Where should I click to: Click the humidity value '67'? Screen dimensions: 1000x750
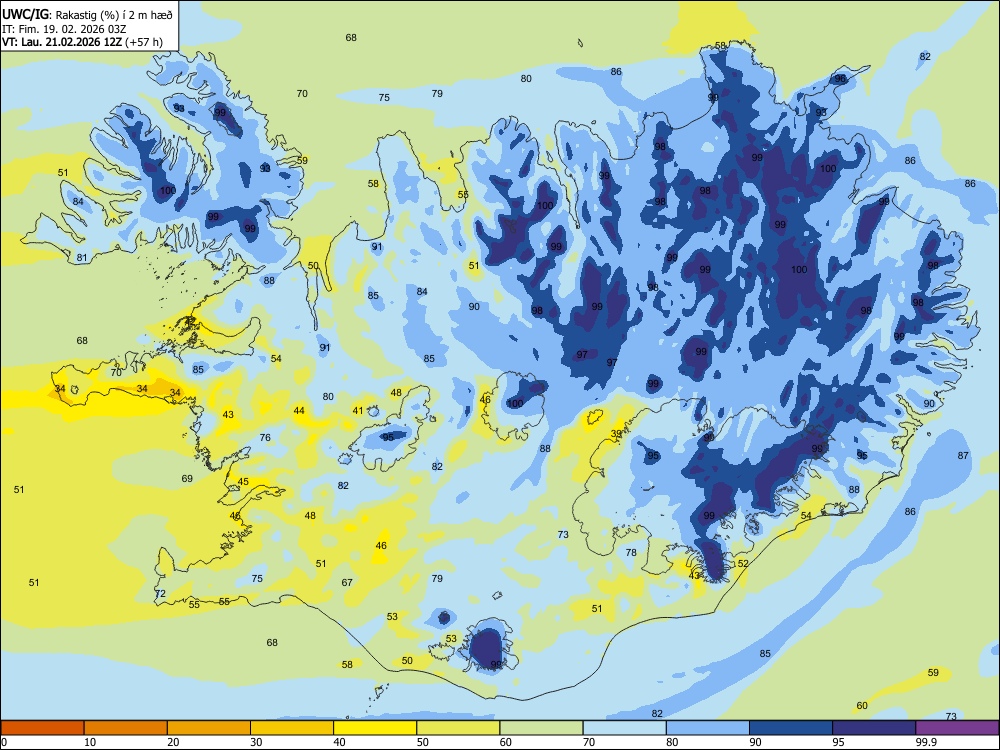click(347, 582)
